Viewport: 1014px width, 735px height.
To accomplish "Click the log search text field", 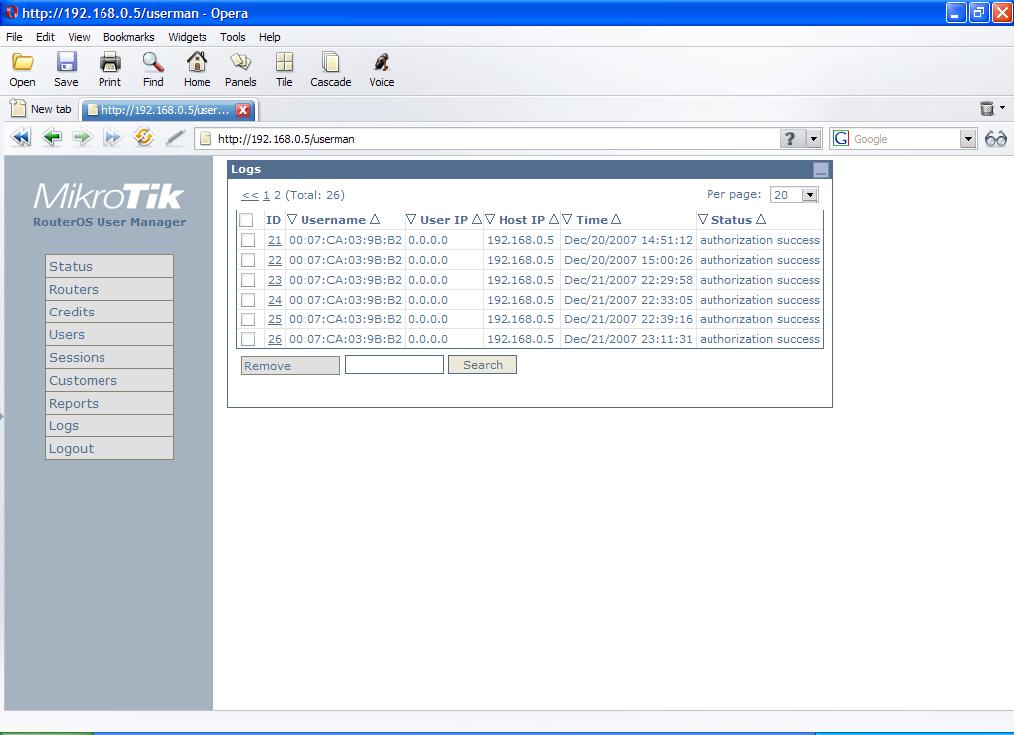I will (394, 365).
